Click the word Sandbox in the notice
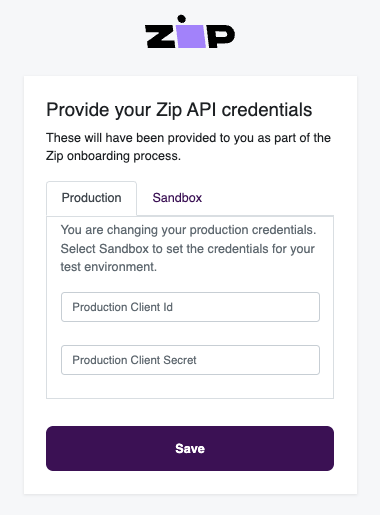Screen dimensions: 380x515 click(124, 249)
